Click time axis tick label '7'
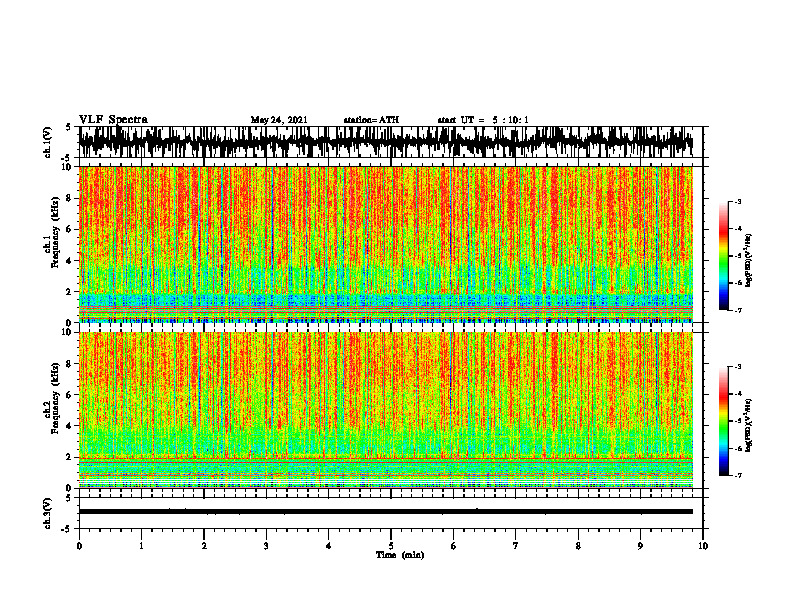The height and width of the screenshot is (612, 792). (516, 546)
